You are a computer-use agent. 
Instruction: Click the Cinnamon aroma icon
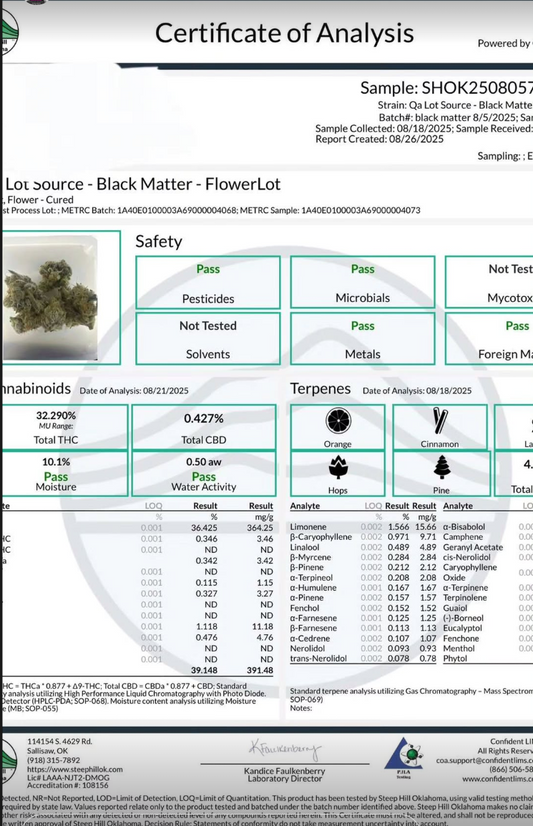440,421
